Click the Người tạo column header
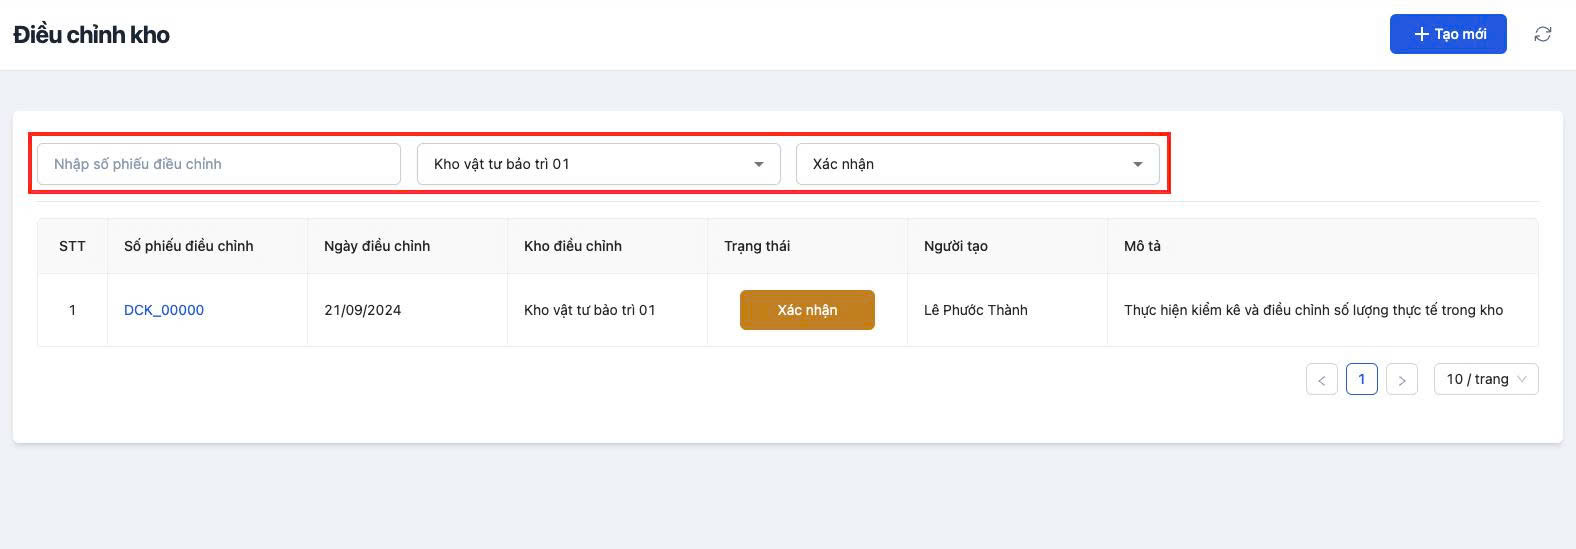Image resolution: width=1576 pixels, height=549 pixels. tap(956, 246)
